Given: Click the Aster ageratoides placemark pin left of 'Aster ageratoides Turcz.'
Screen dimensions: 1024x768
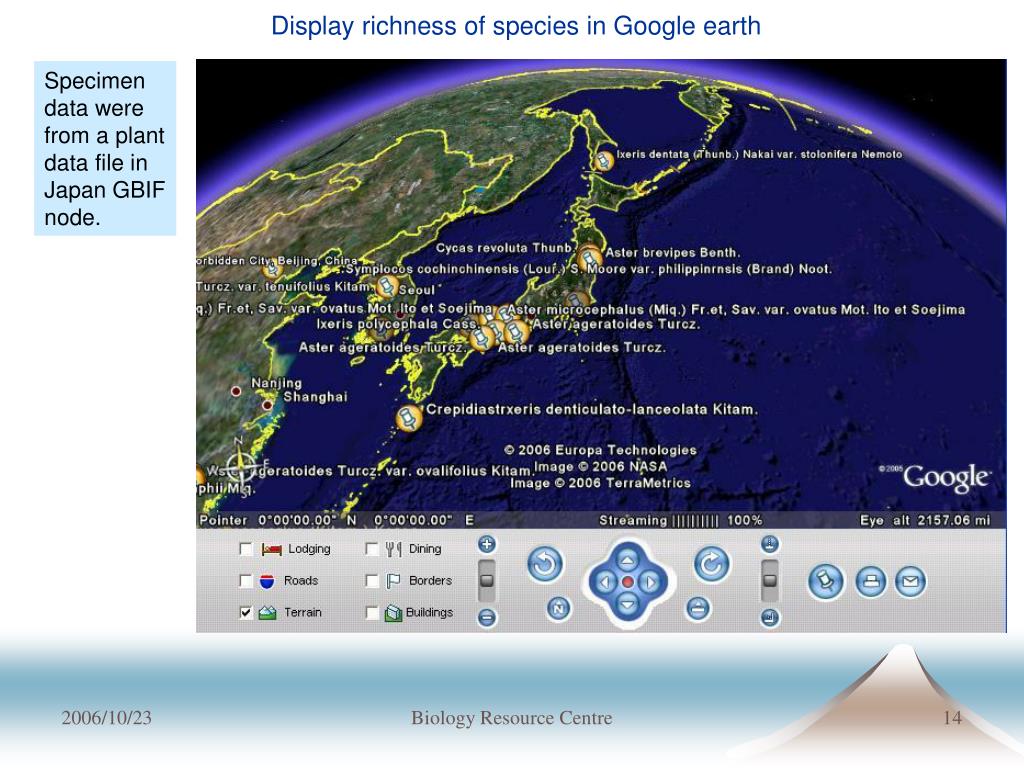Looking at the screenshot, I should [481, 338].
